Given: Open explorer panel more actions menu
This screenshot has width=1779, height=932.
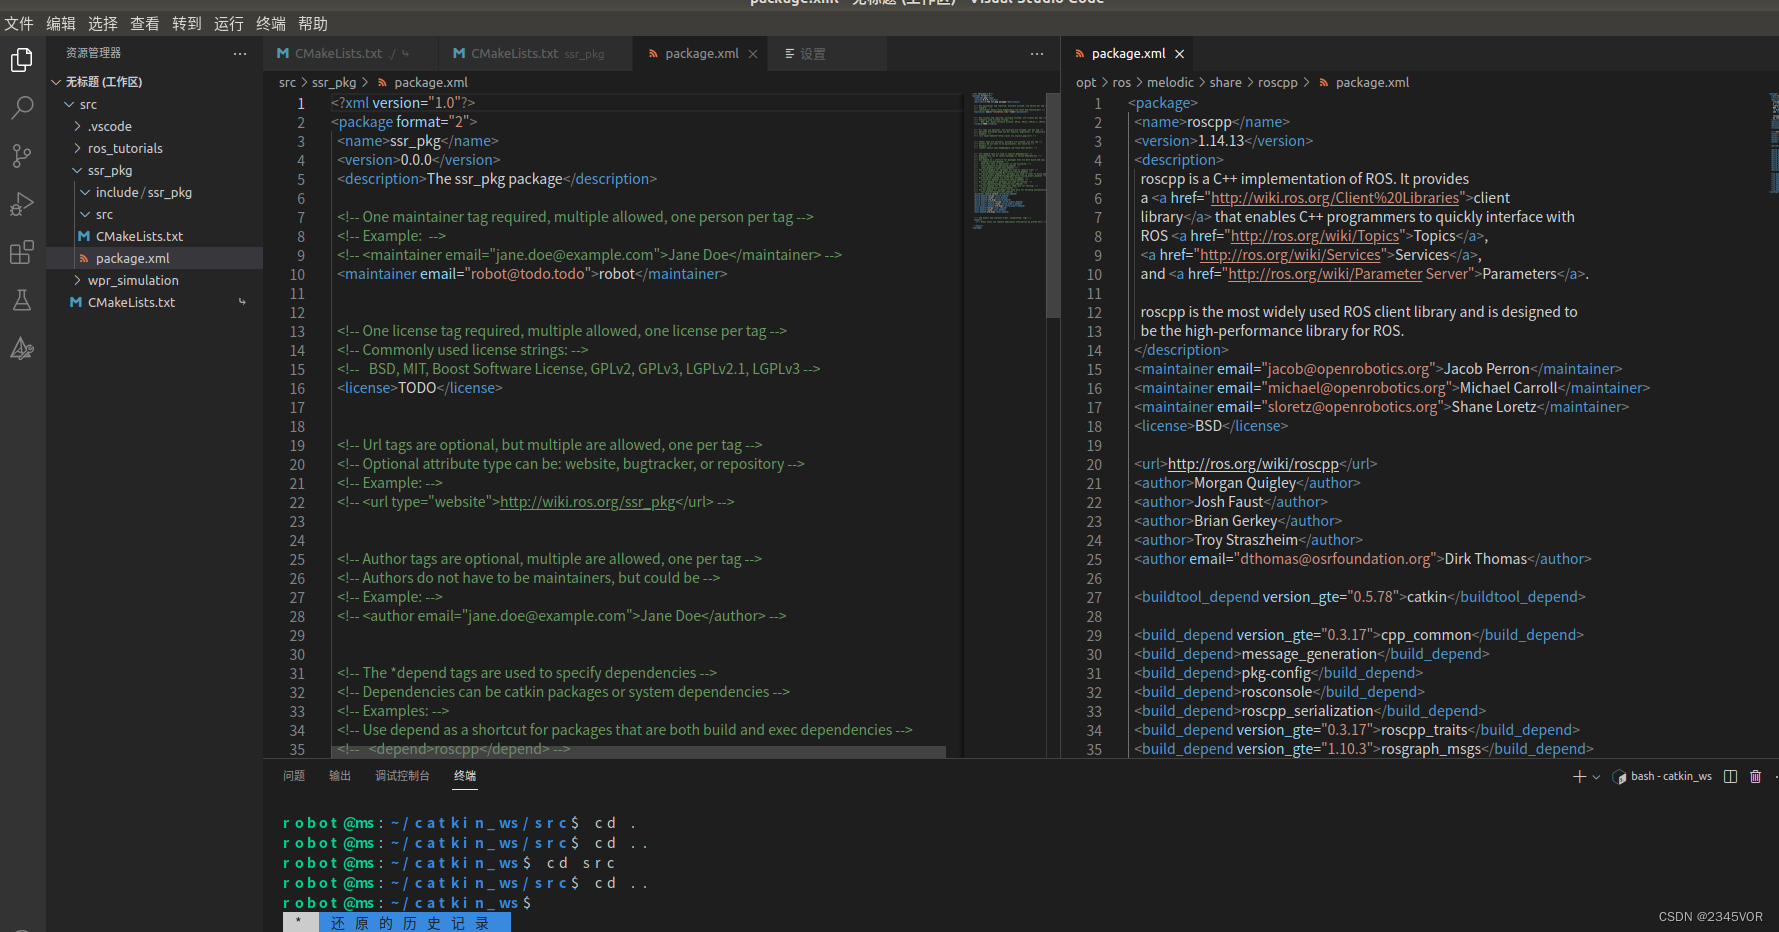Looking at the screenshot, I should coord(240,53).
